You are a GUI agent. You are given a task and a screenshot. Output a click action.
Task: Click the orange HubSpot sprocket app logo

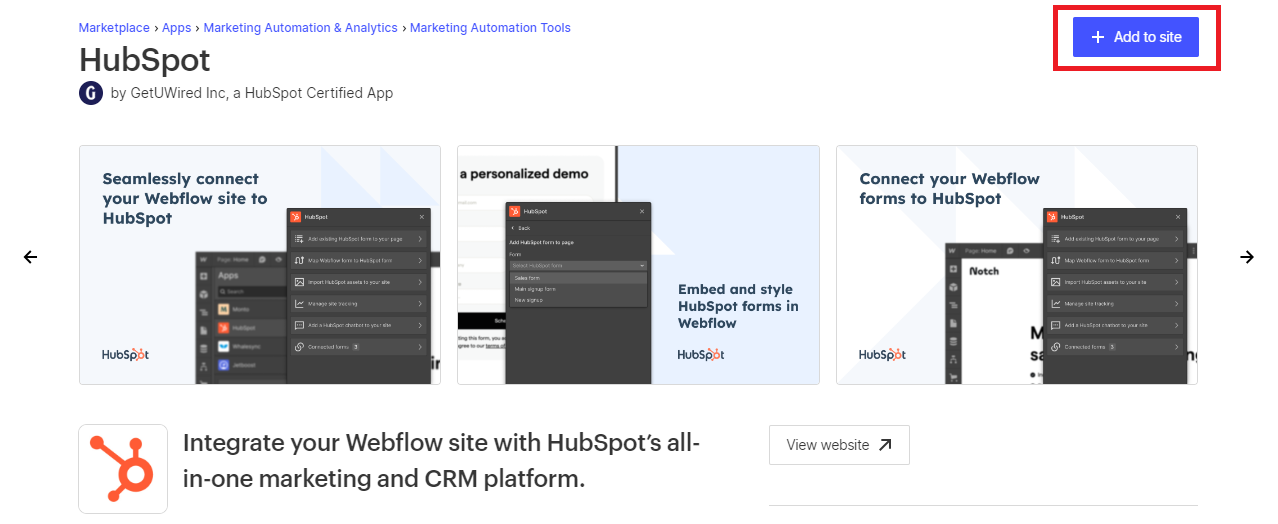pyautogui.click(x=123, y=469)
